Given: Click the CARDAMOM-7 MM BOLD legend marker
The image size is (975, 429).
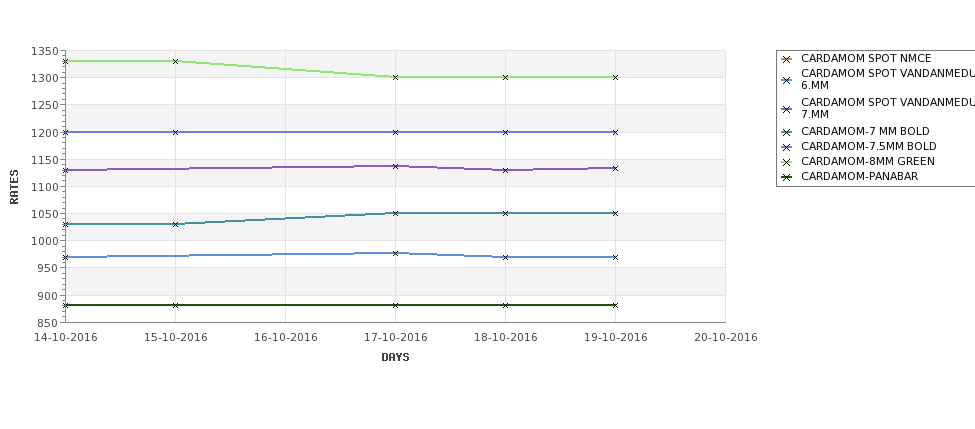Looking at the screenshot, I should click(x=787, y=132).
